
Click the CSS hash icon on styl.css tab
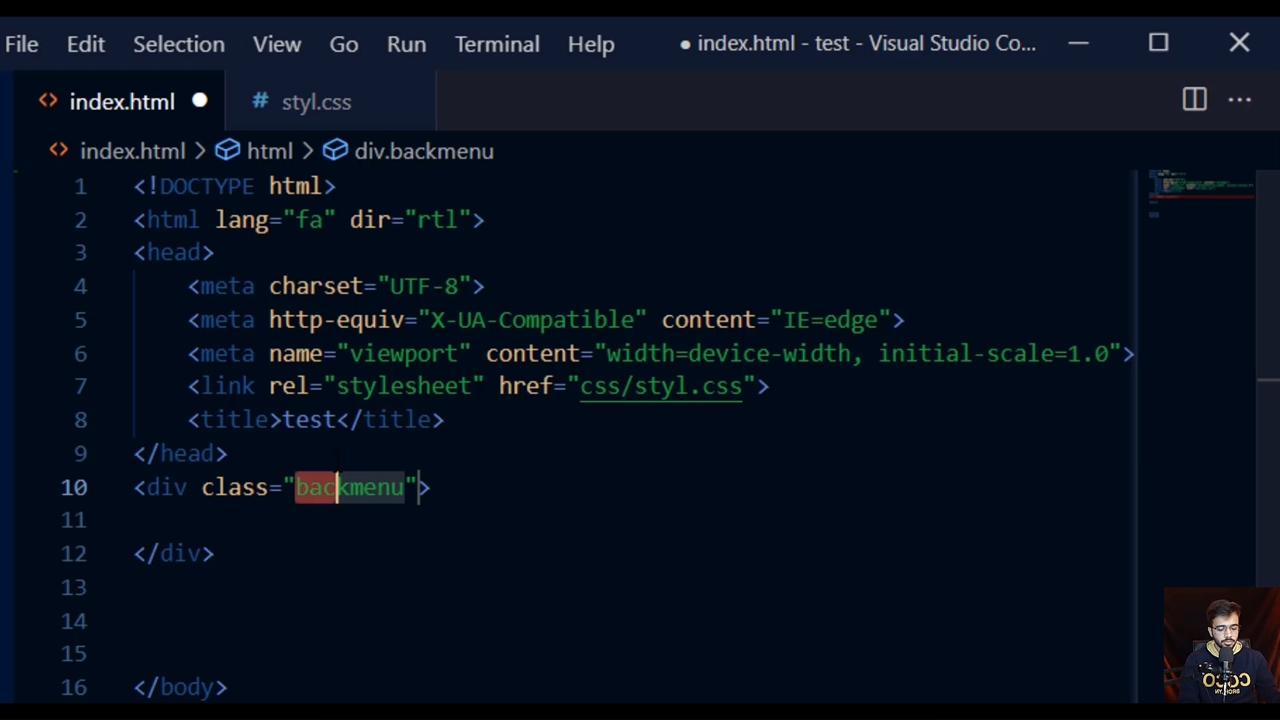260,101
